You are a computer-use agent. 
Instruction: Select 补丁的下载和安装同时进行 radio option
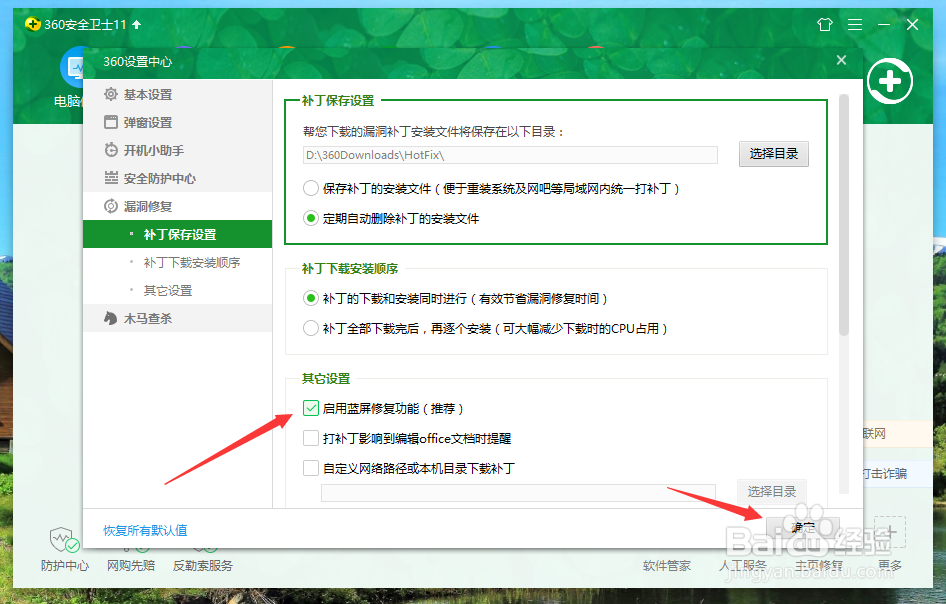coord(311,298)
